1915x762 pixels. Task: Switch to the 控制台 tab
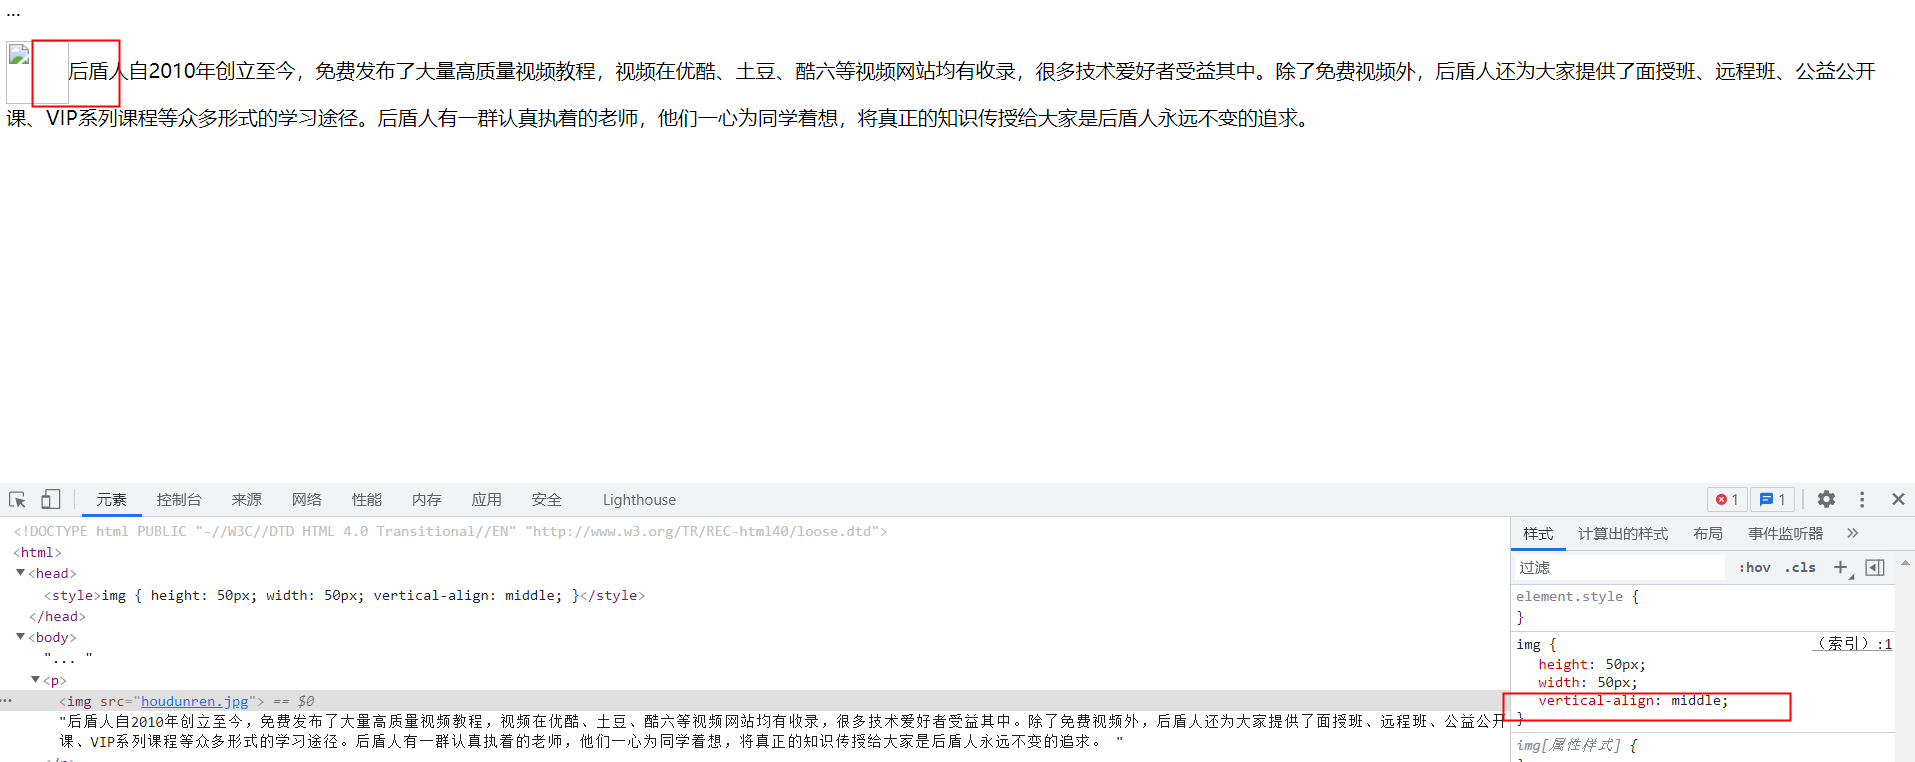click(179, 499)
